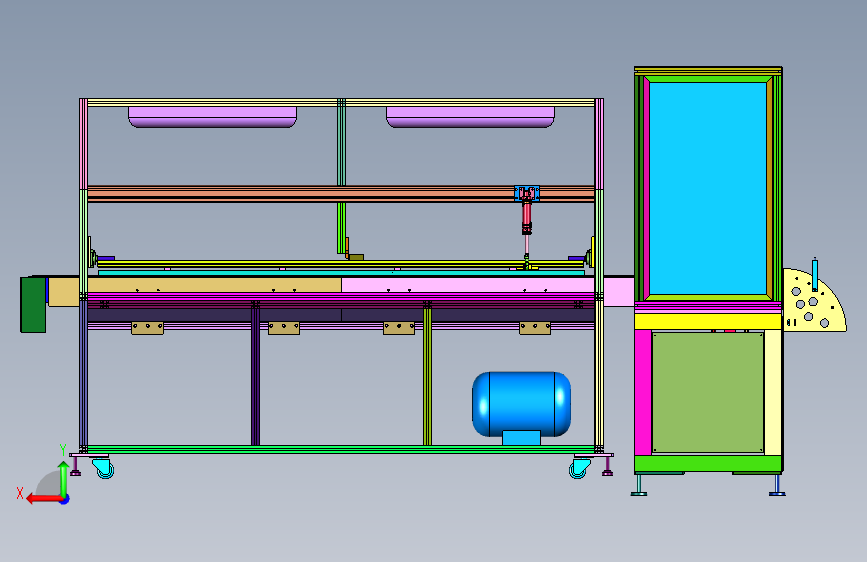
Task: Select the left cyan caster wheel
Action: tap(103, 468)
